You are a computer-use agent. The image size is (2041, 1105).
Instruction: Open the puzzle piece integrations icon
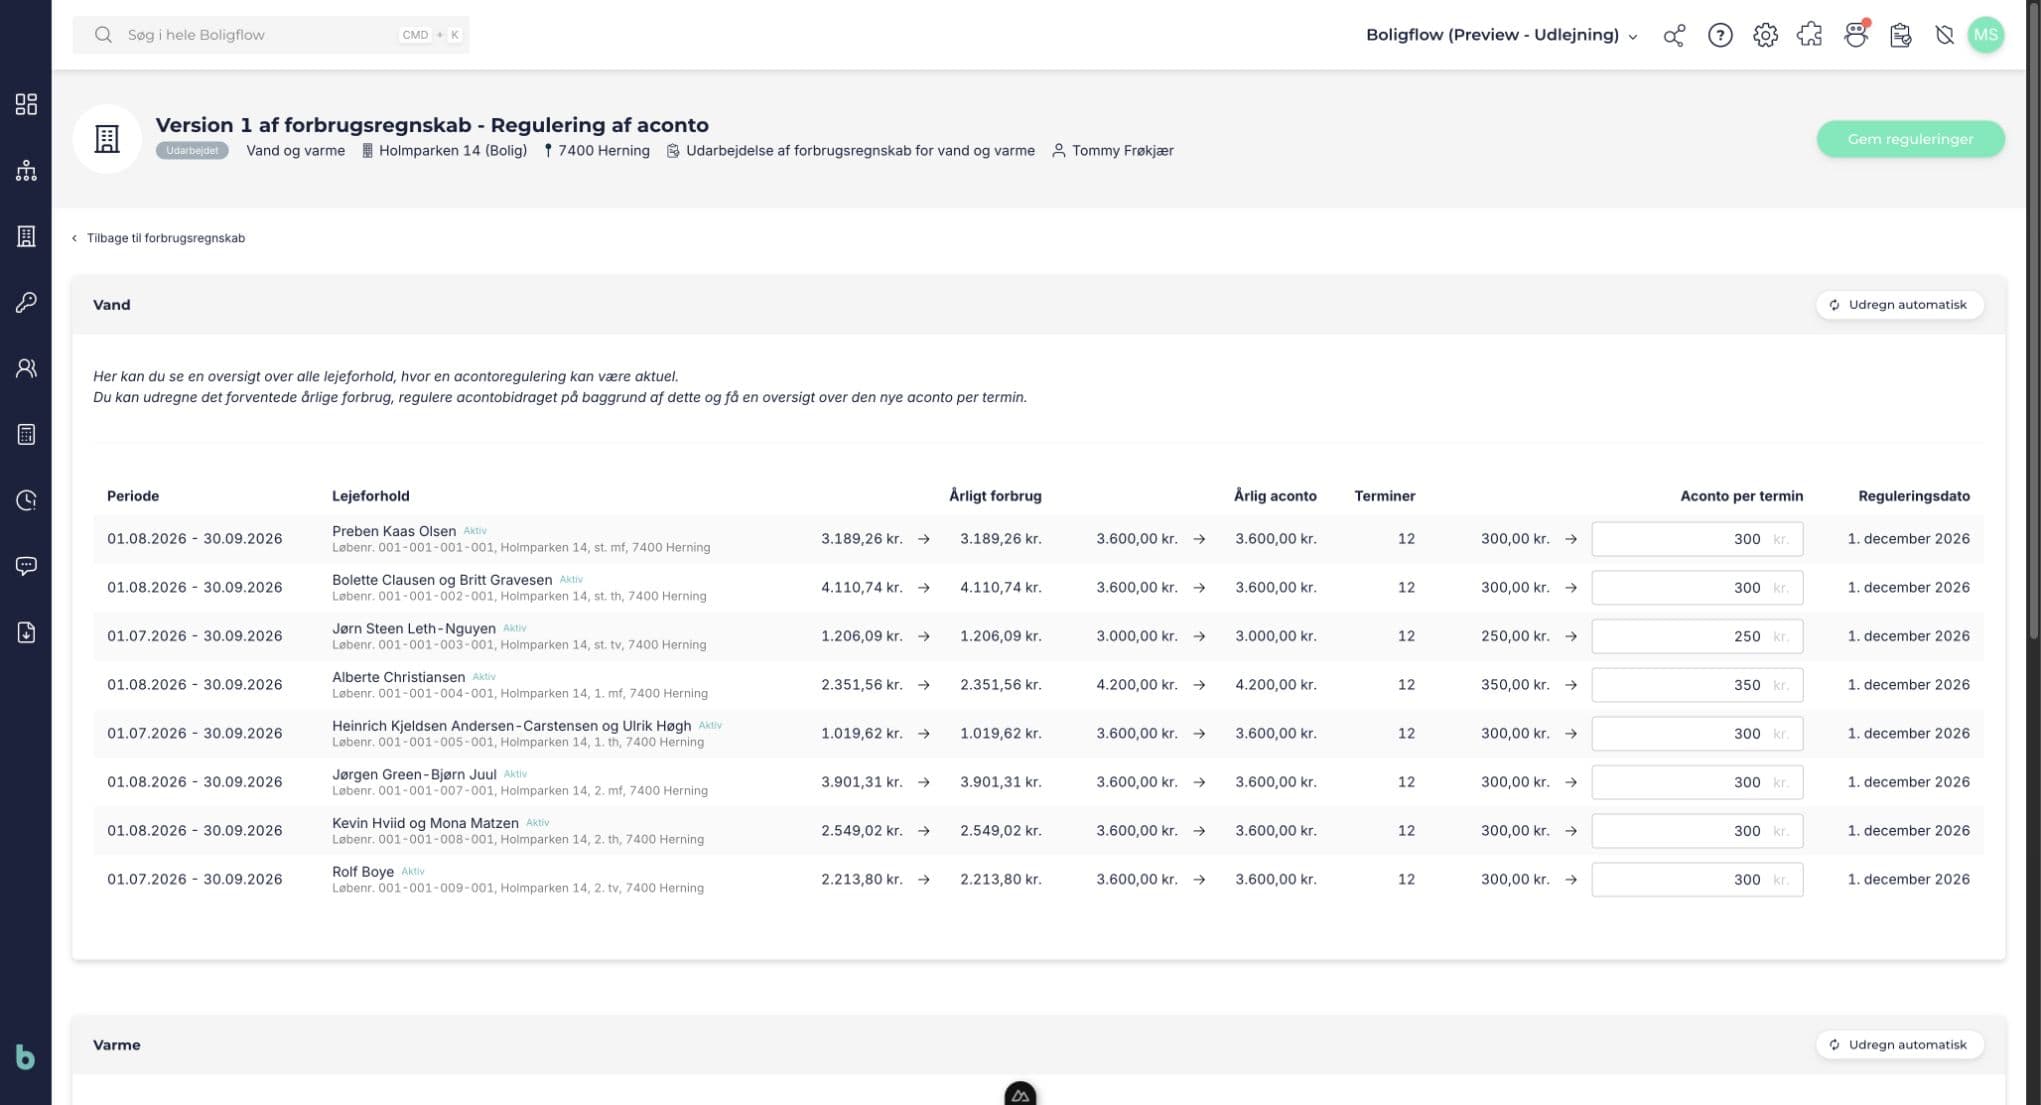[1809, 35]
